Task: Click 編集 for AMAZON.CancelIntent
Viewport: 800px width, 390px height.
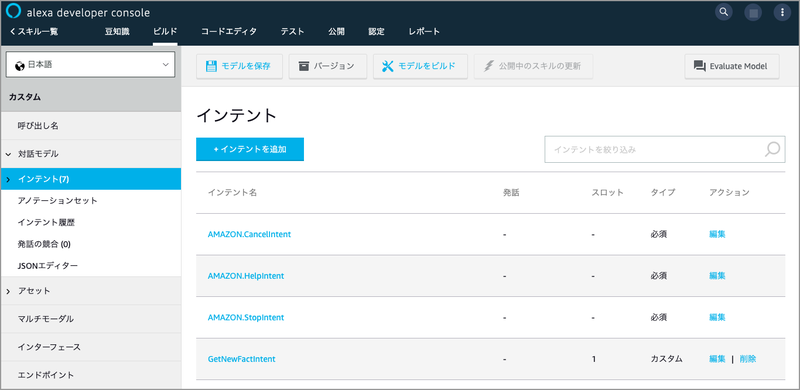Action: click(717, 234)
